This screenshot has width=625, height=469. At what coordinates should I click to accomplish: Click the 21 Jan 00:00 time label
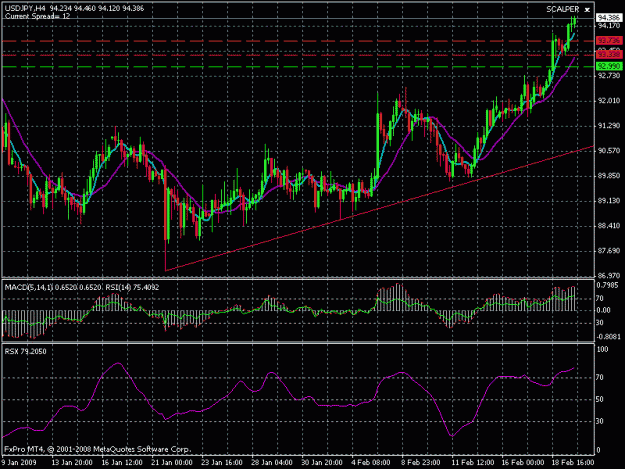click(172, 463)
